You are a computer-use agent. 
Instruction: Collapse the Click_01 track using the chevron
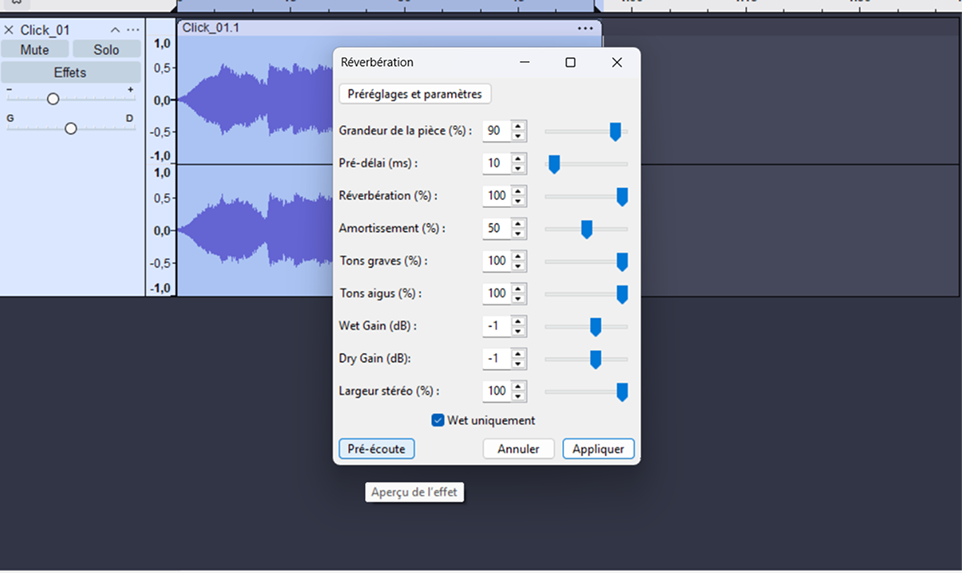click(x=115, y=30)
